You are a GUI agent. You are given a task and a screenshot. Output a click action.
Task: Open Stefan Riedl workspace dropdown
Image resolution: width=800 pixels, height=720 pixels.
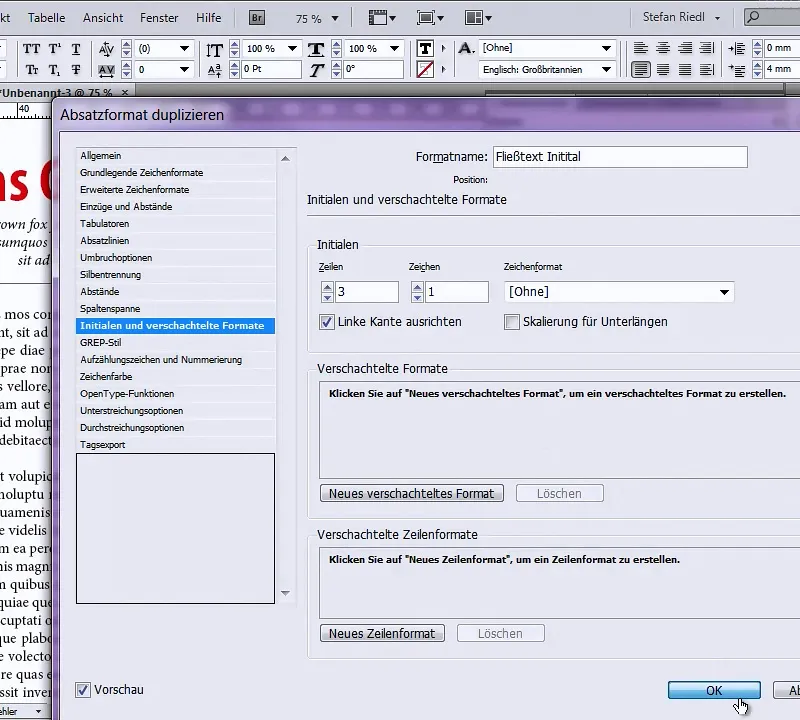(x=682, y=17)
